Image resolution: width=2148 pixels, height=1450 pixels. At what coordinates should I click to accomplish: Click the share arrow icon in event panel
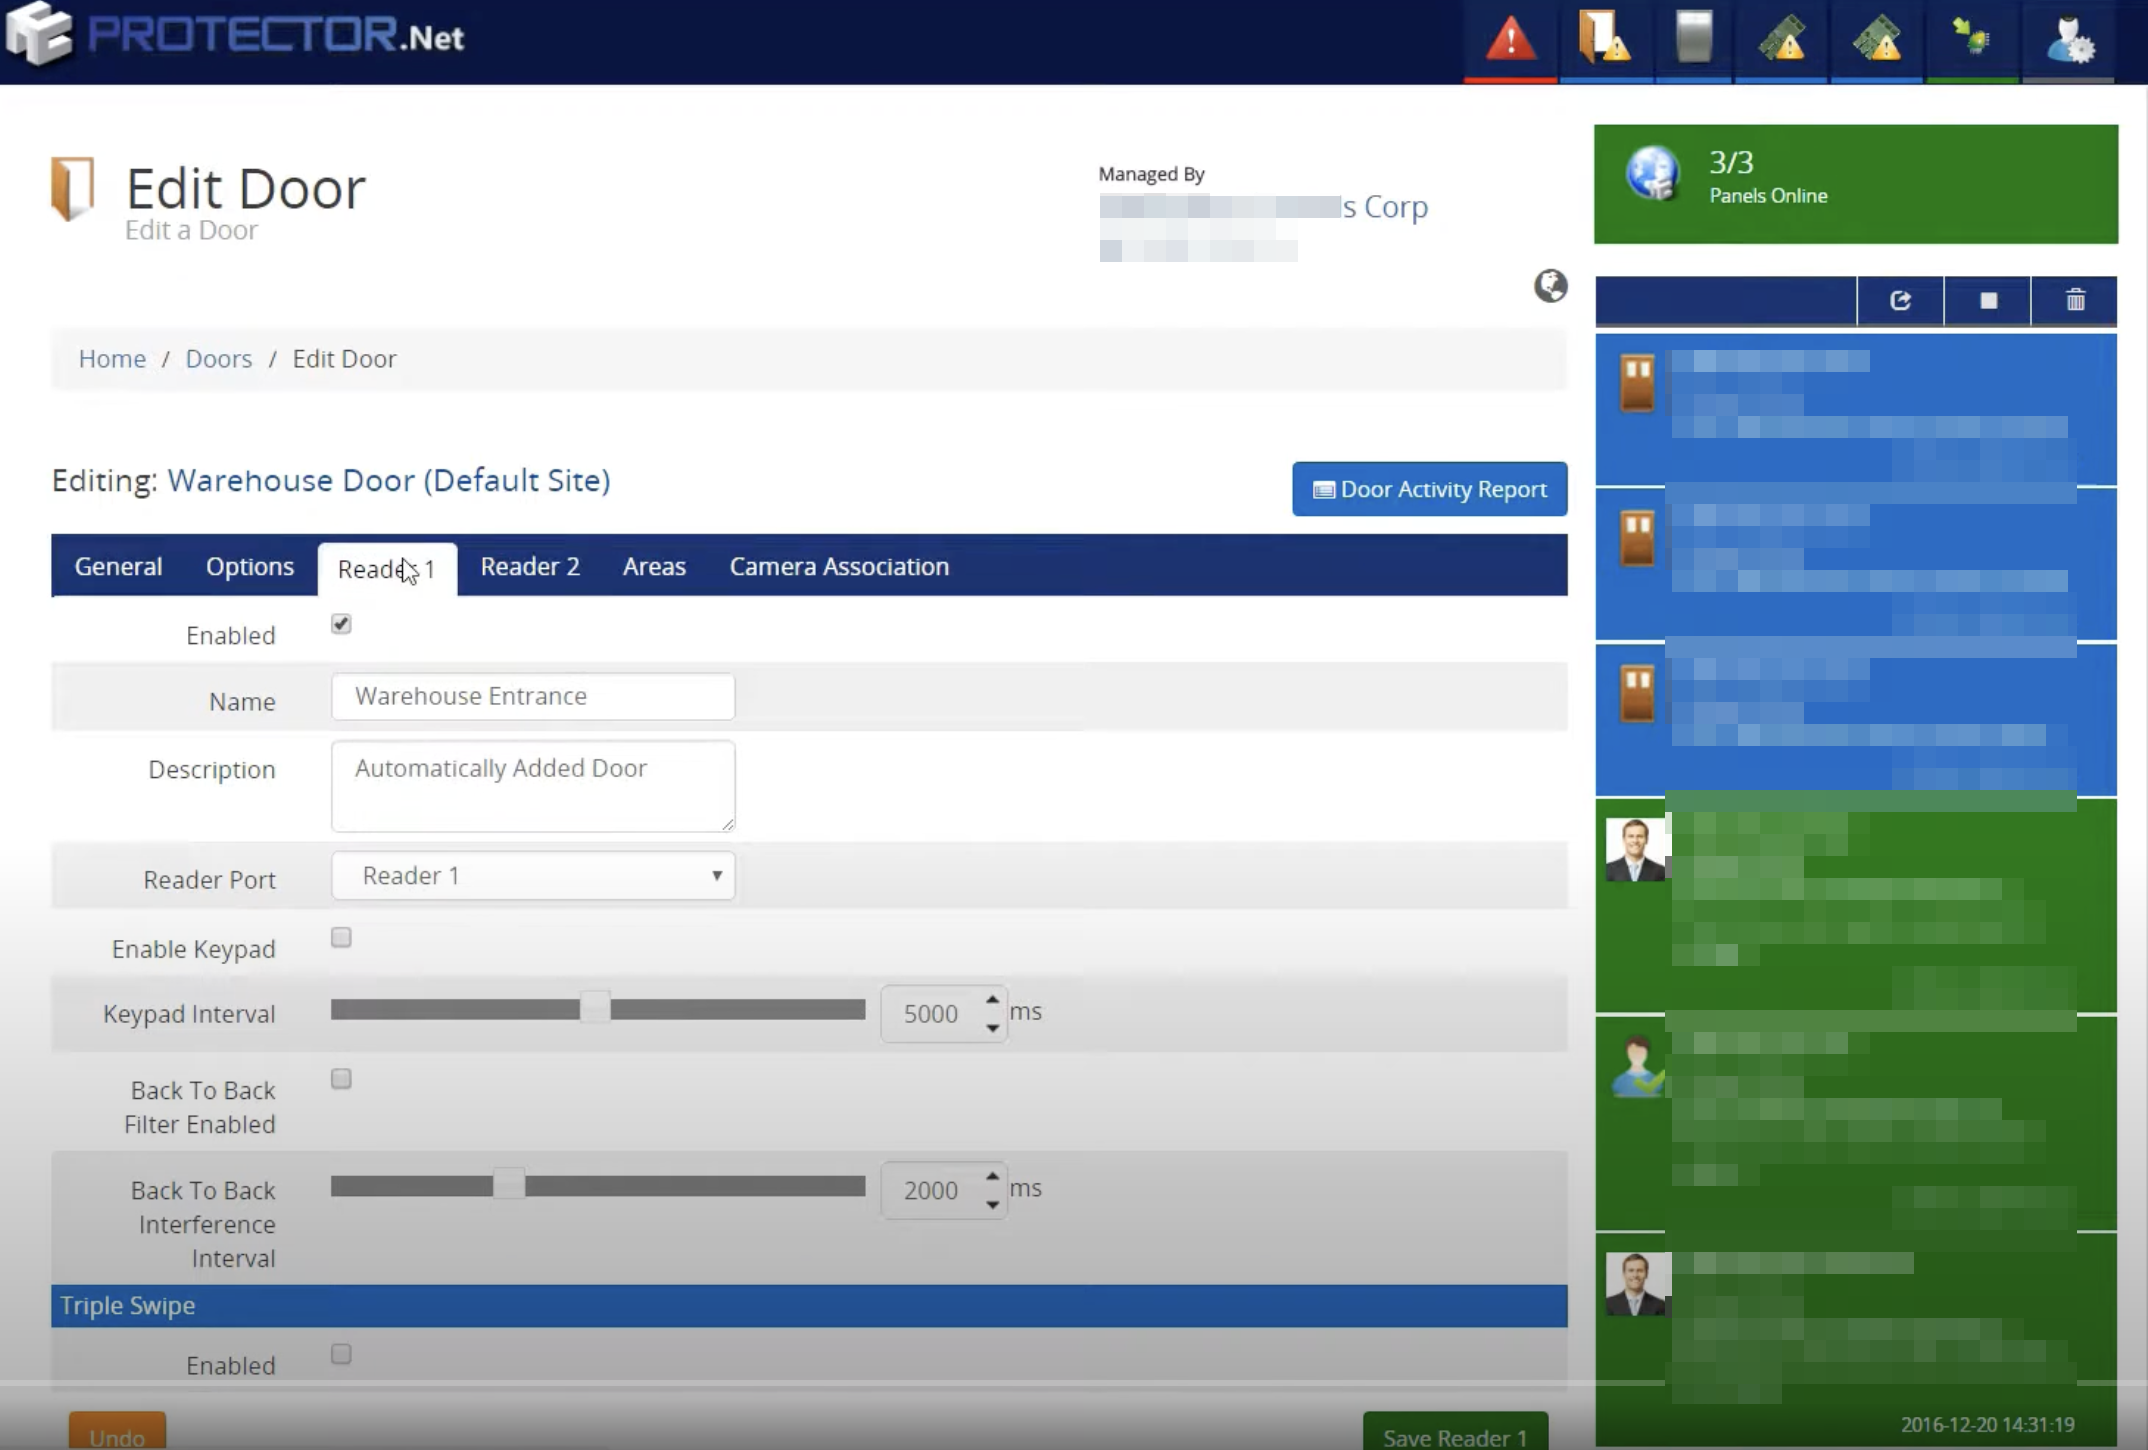click(x=1900, y=300)
